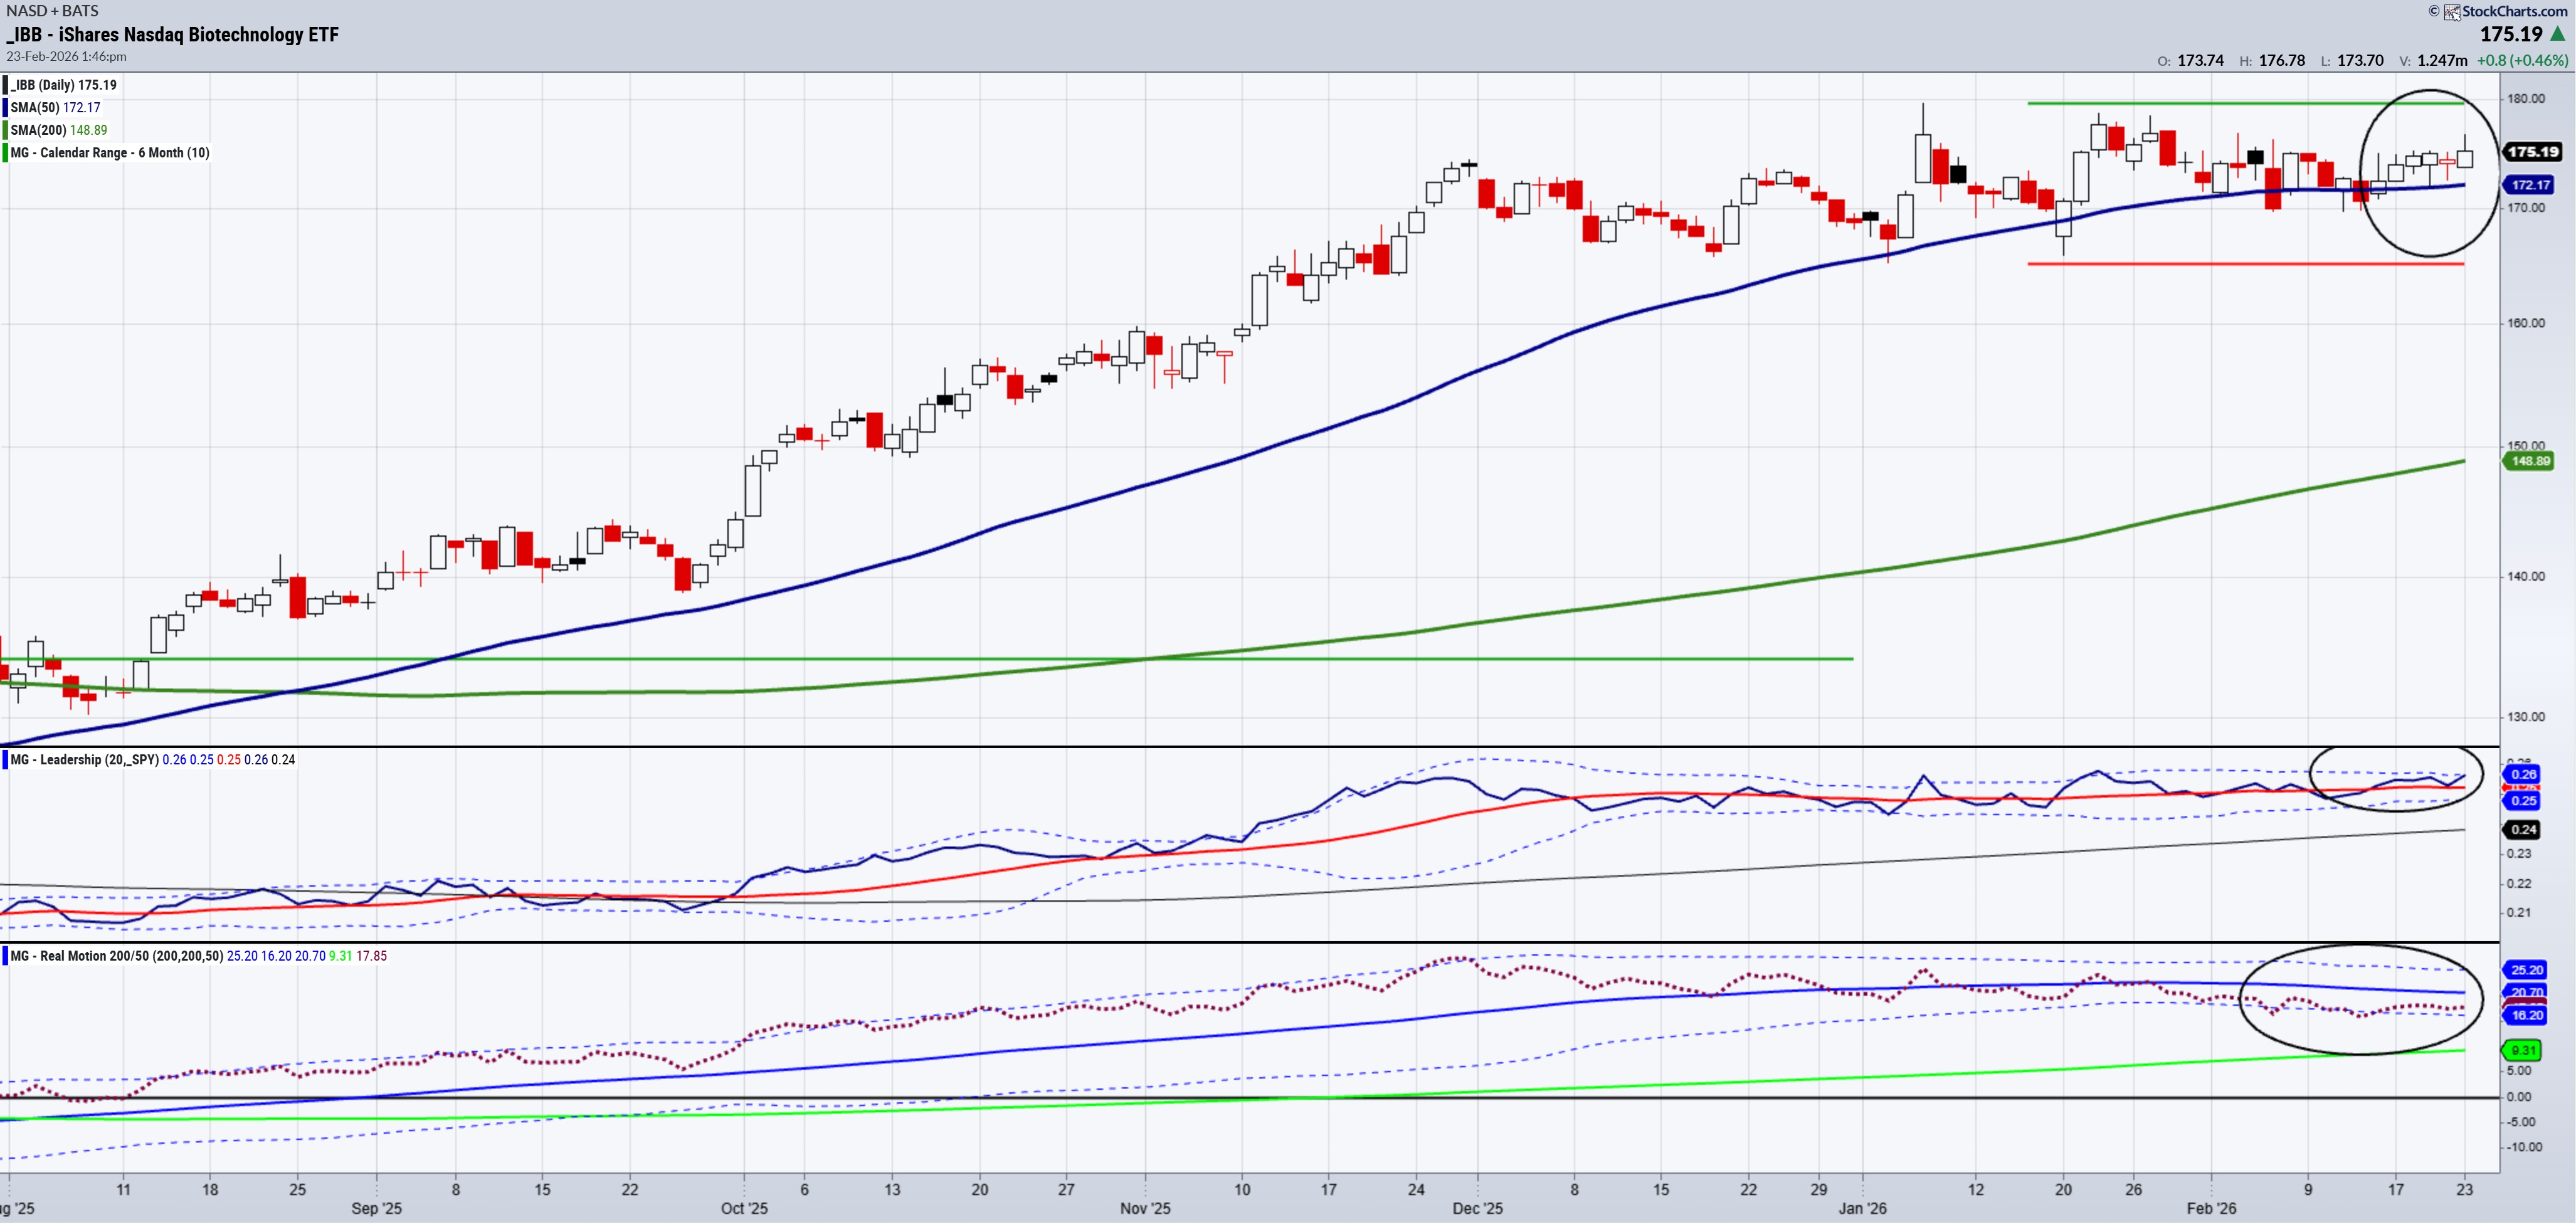Click the black swatch beside _IBB (Daily)
The width and height of the screenshot is (2576, 1224).
point(5,85)
